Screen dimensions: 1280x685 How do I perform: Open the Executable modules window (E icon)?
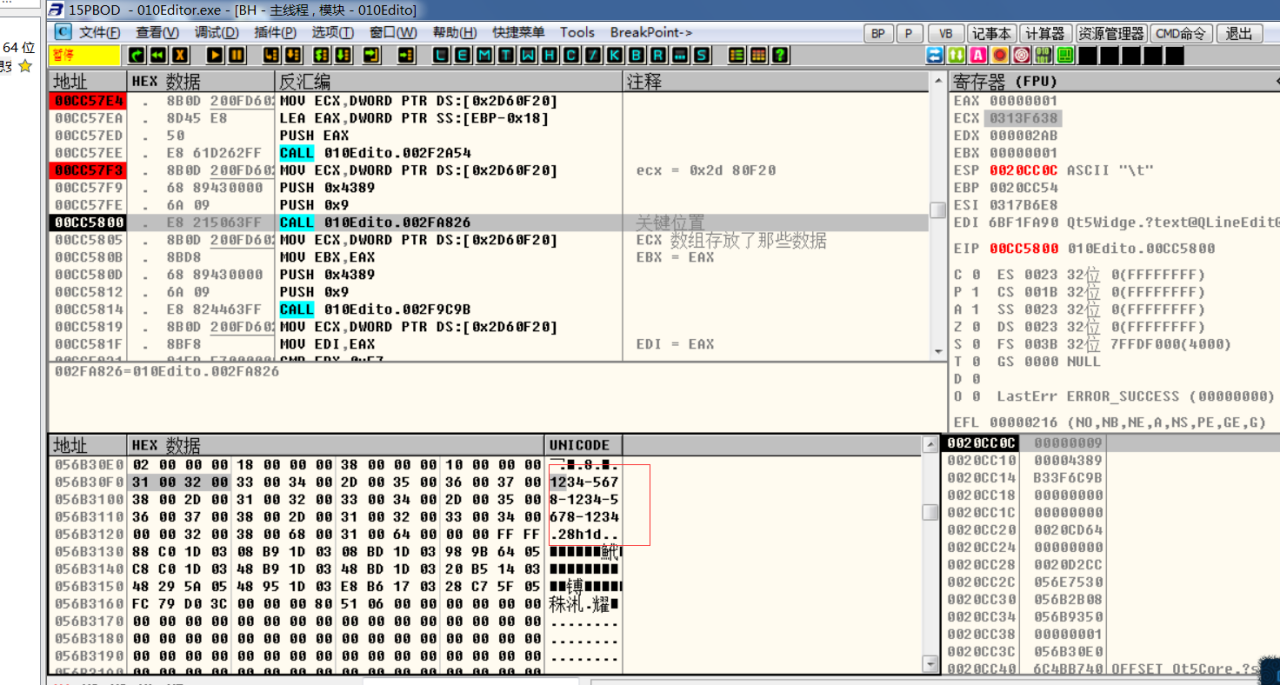[x=463, y=55]
